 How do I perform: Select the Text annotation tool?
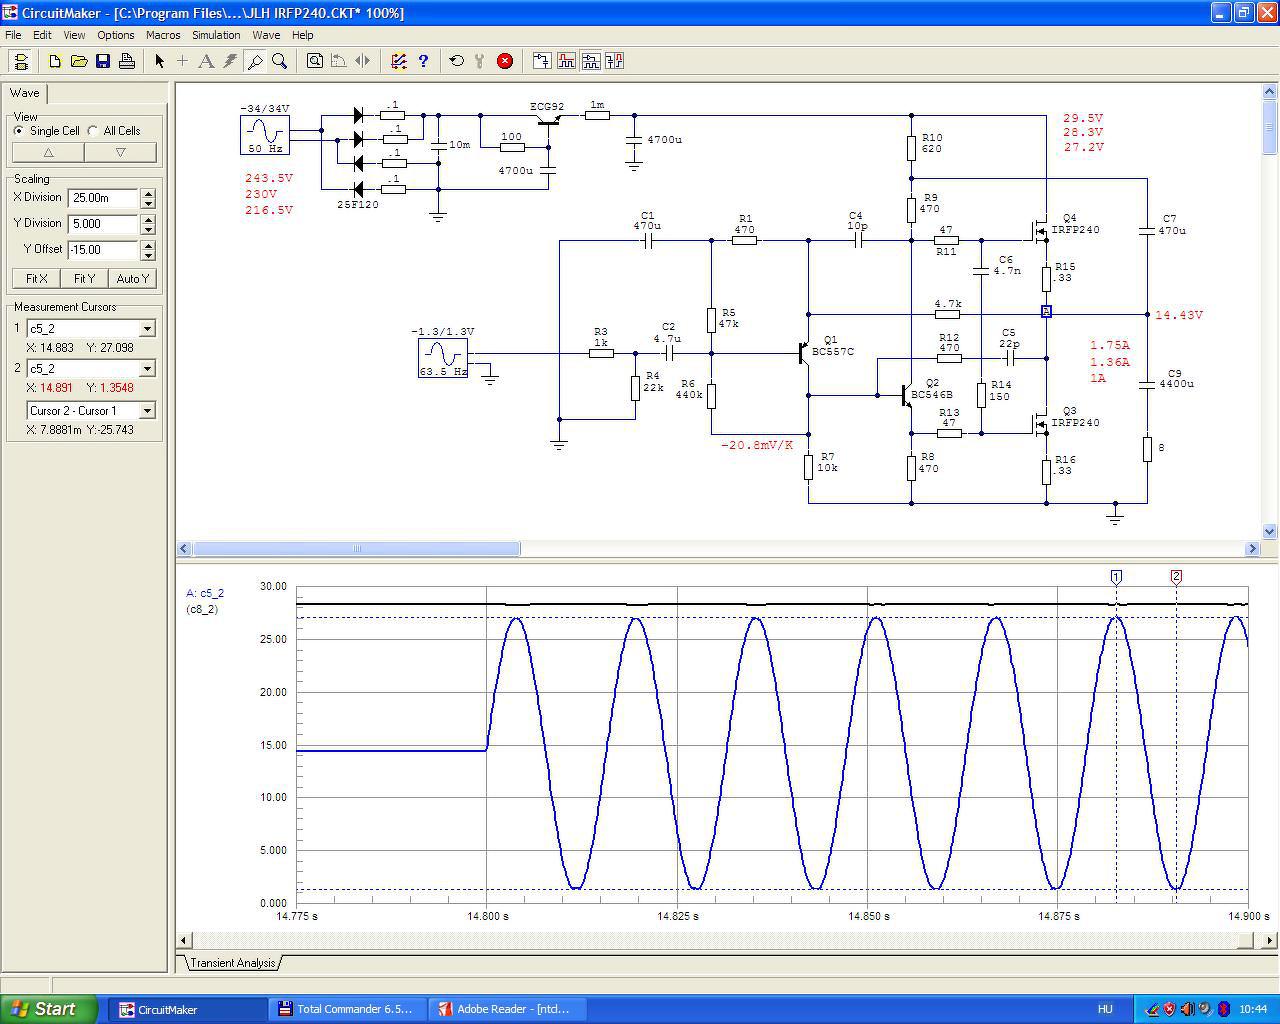pyautogui.click(x=206, y=61)
